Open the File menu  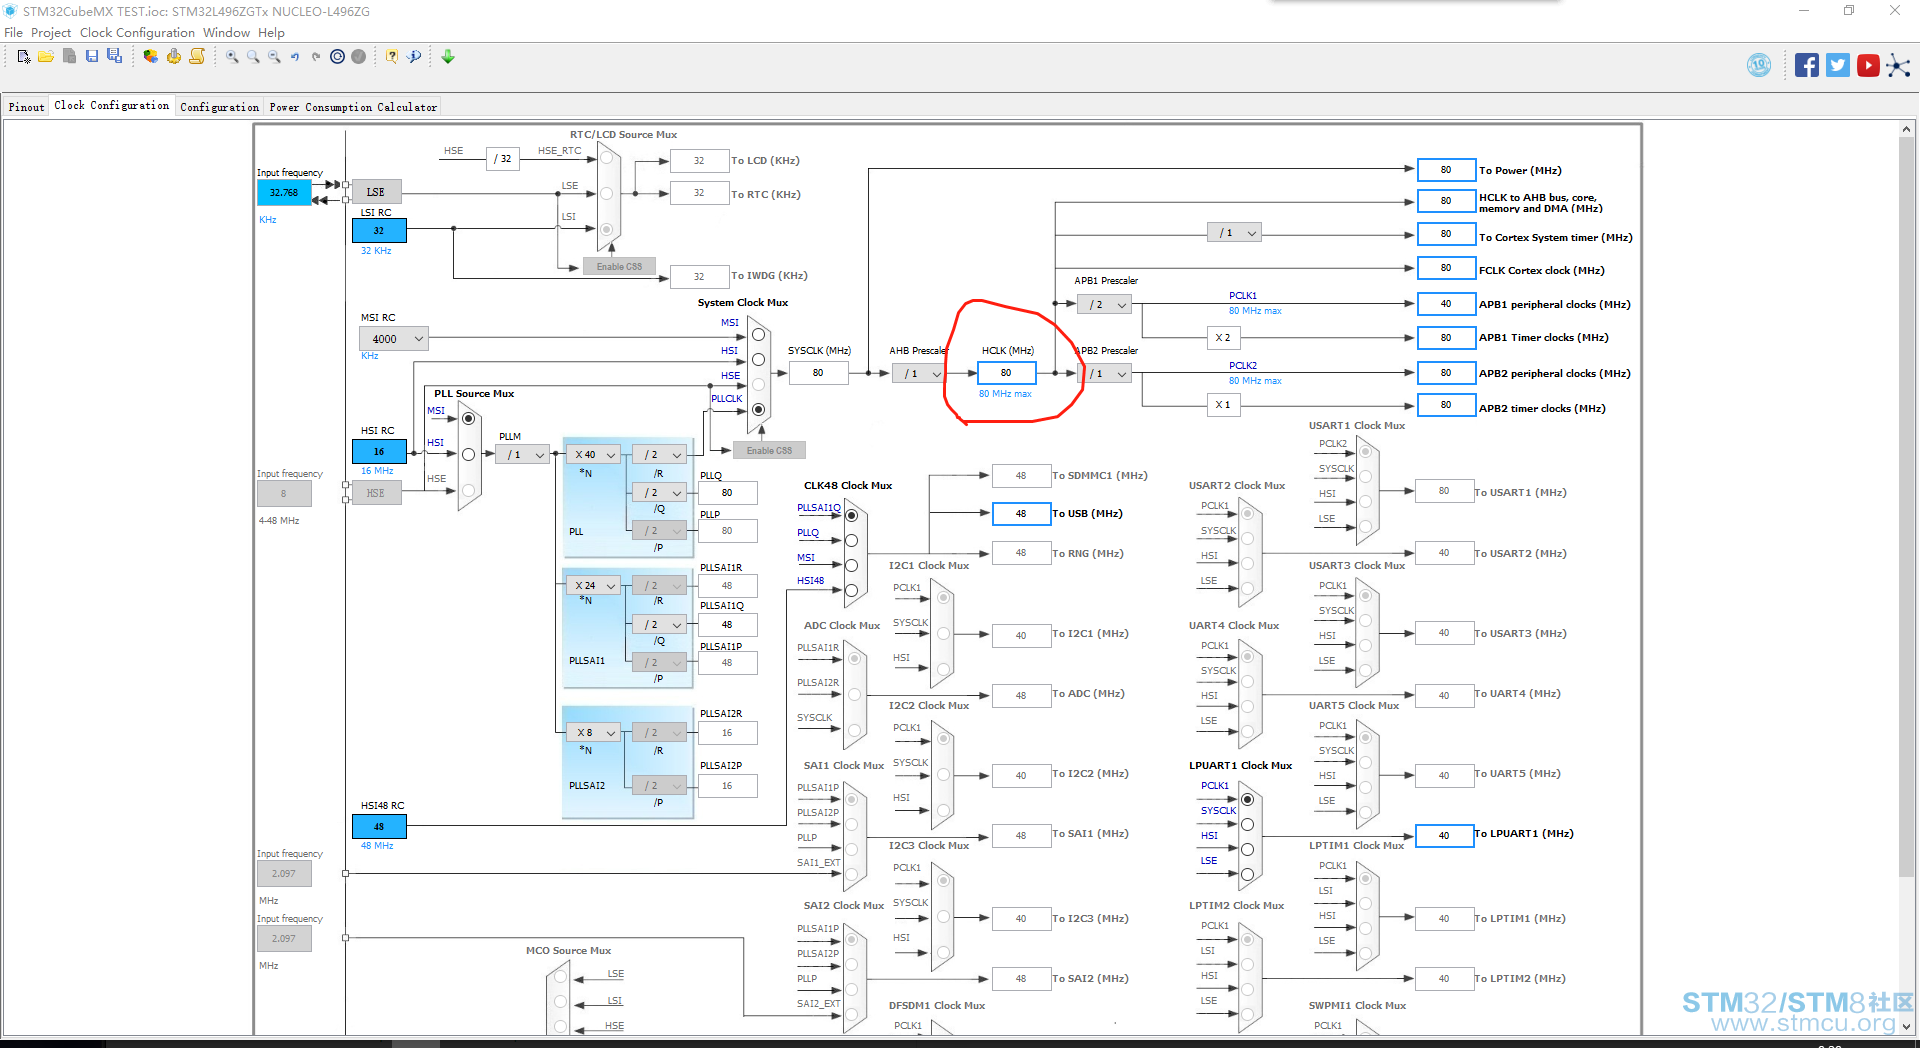click(13, 33)
